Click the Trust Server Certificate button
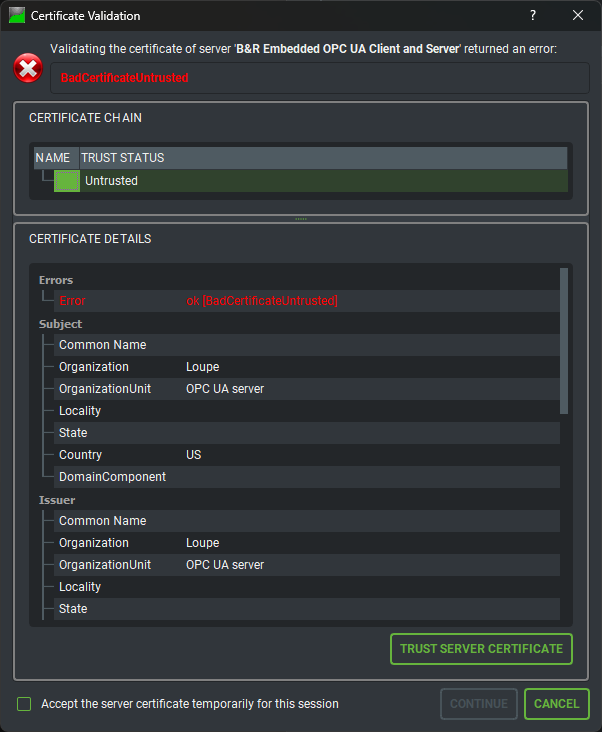Screen dimensions: 602x732 (481, 648)
